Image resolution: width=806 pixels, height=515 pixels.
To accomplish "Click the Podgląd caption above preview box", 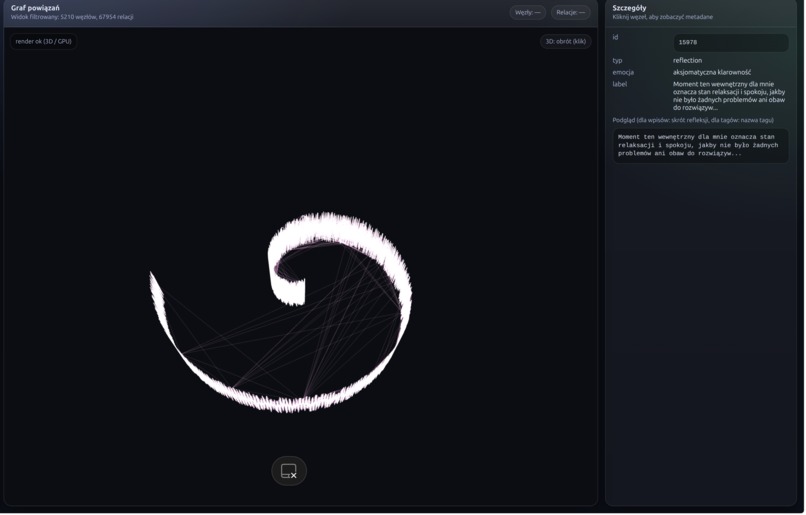I will 693,120.
